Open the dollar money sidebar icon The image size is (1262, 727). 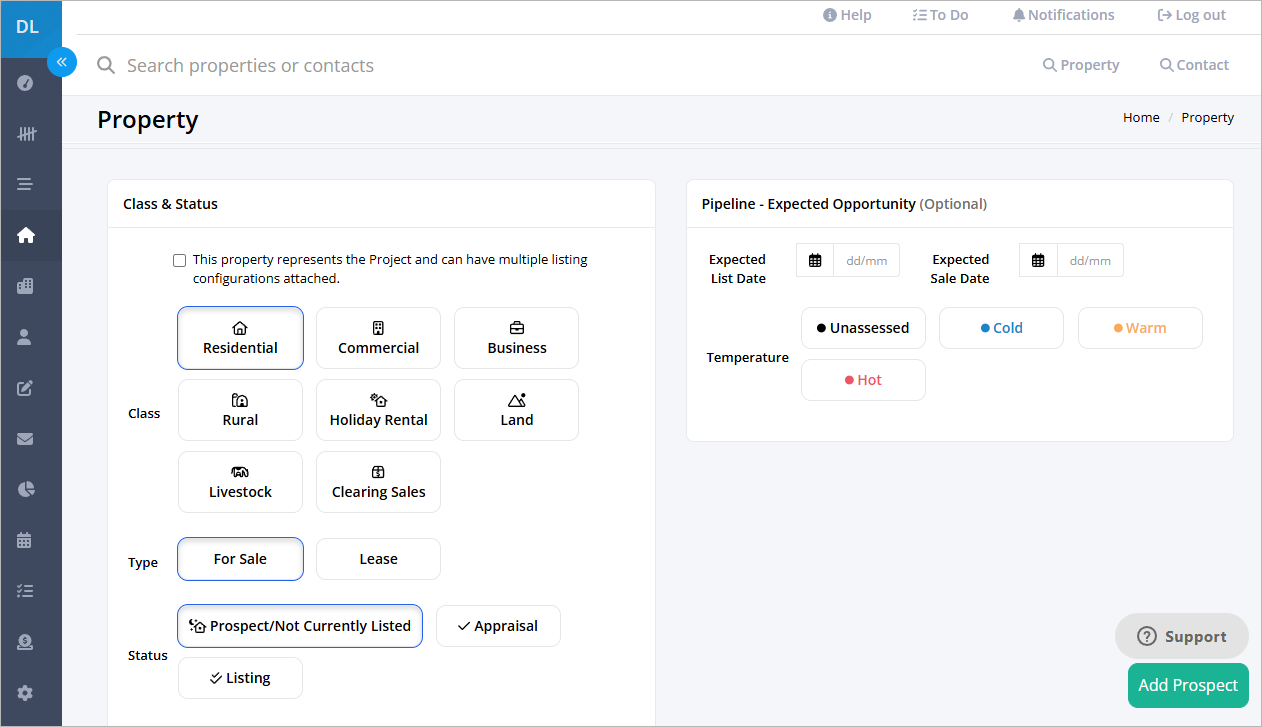(26, 642)
